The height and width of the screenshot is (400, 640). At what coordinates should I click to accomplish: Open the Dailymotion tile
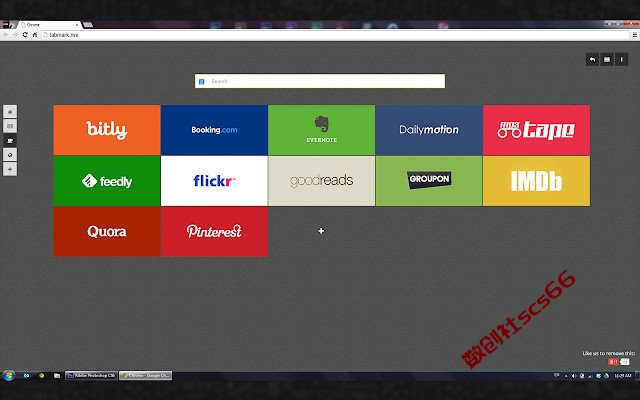(429, 130)
